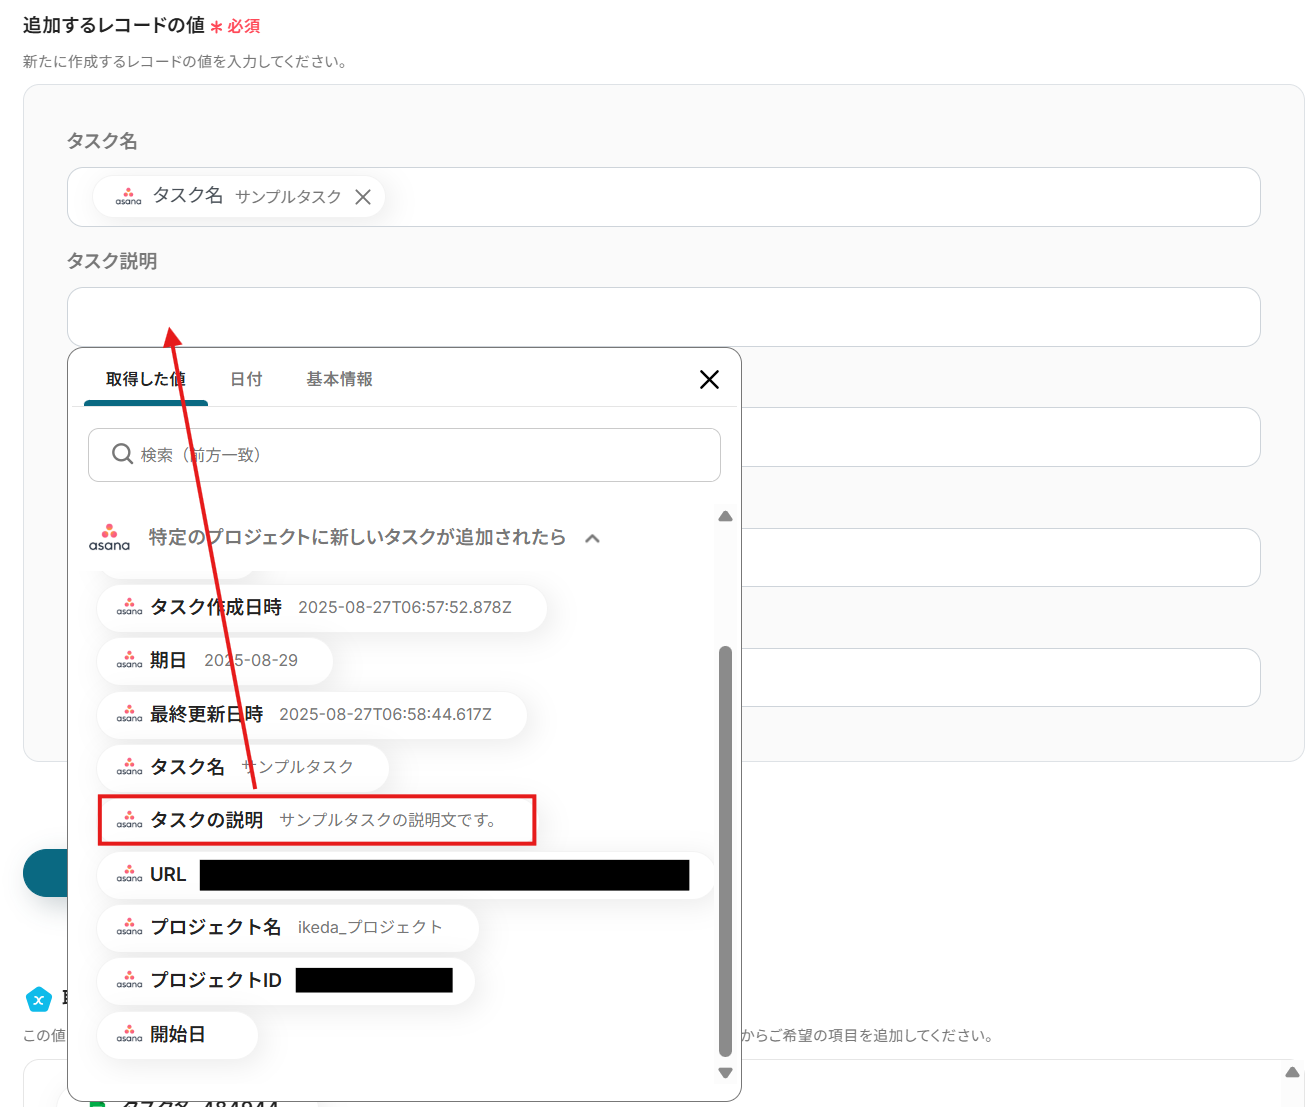This screenshot has width=1314, height=1107.
Task: Select the プロジェクトID value chip
Action: [x=286, y=980]
